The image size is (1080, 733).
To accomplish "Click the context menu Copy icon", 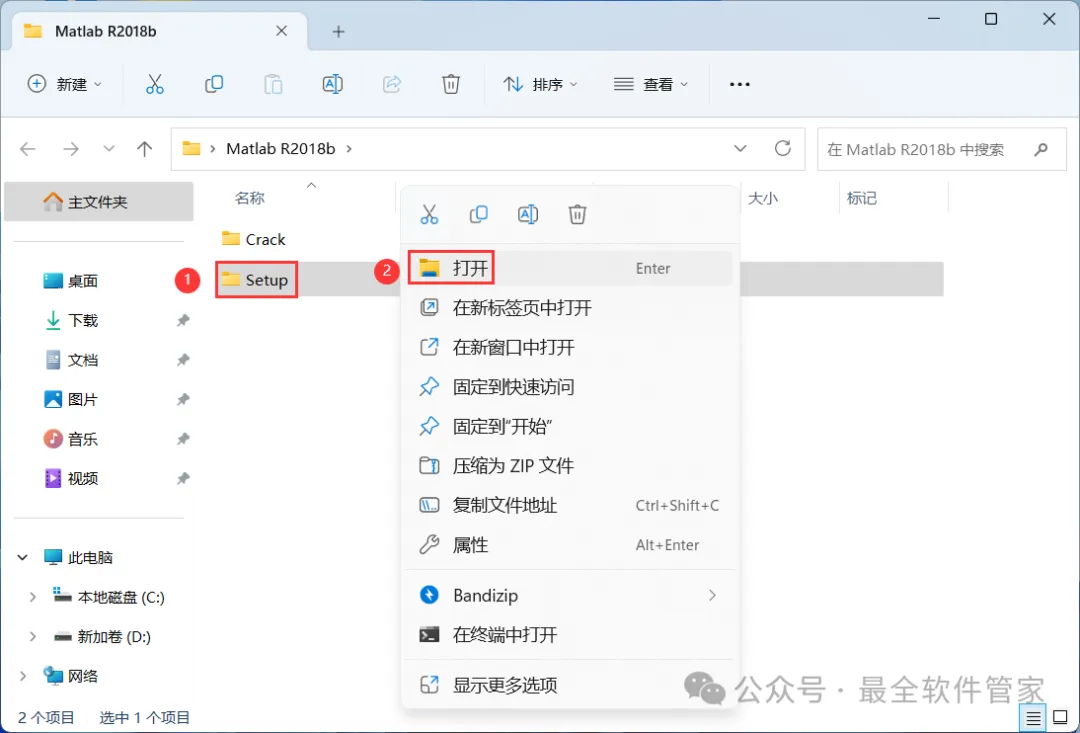I will pos(479,214).
